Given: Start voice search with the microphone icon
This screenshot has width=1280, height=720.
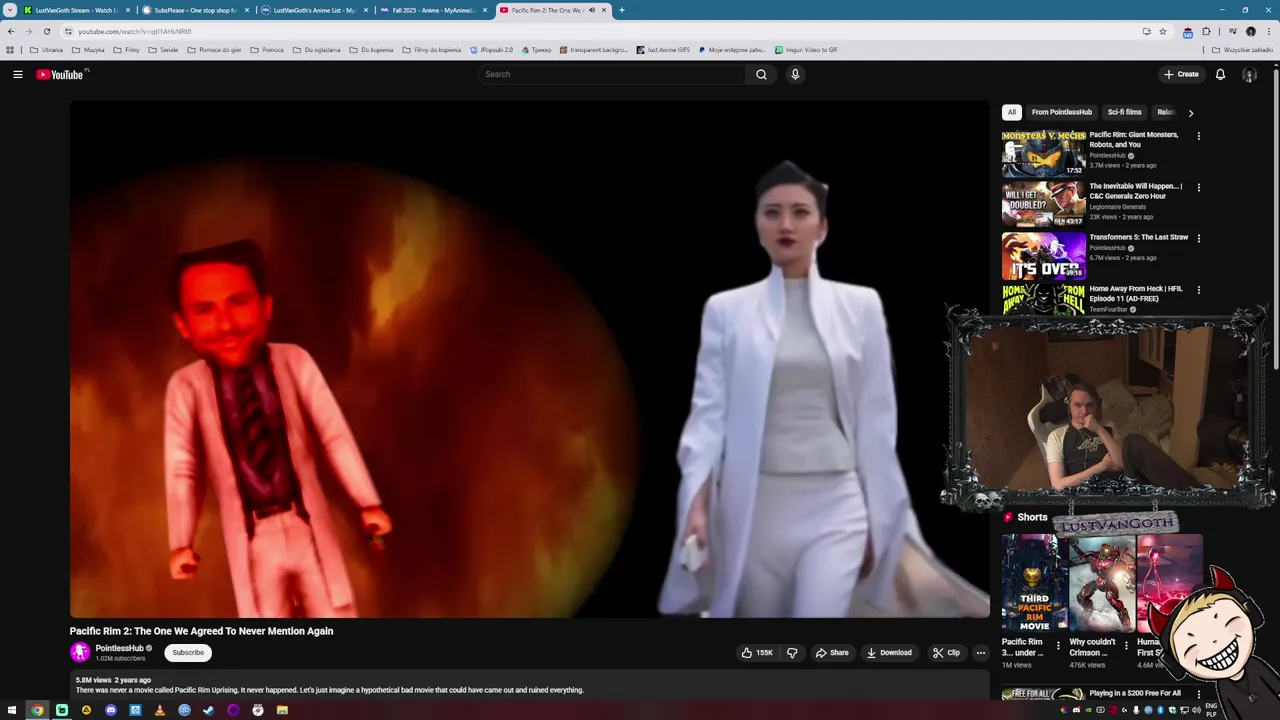Looking at the screenshot, I should tap(795, 74).
